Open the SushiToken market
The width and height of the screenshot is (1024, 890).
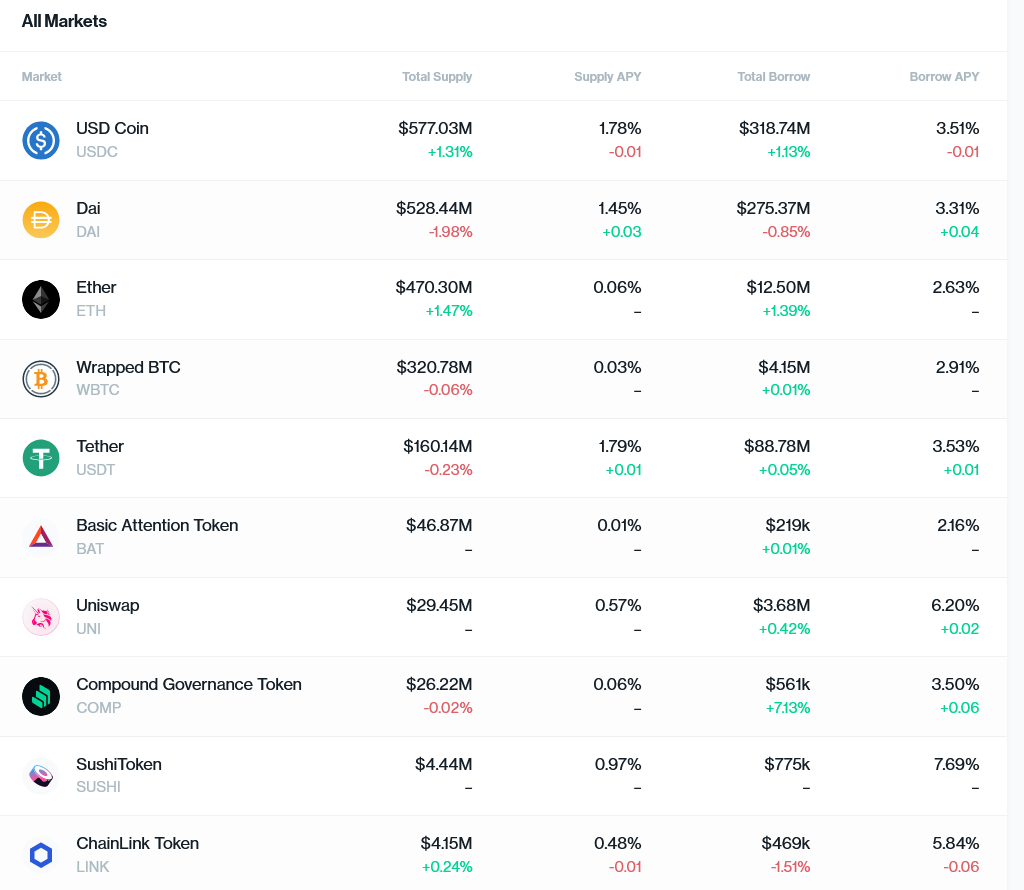(x=504, y=776)
